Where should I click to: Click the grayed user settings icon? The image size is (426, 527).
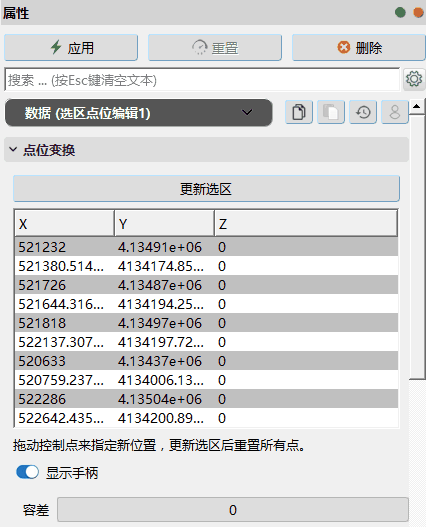pyautogui.click(x=395, y=112)
